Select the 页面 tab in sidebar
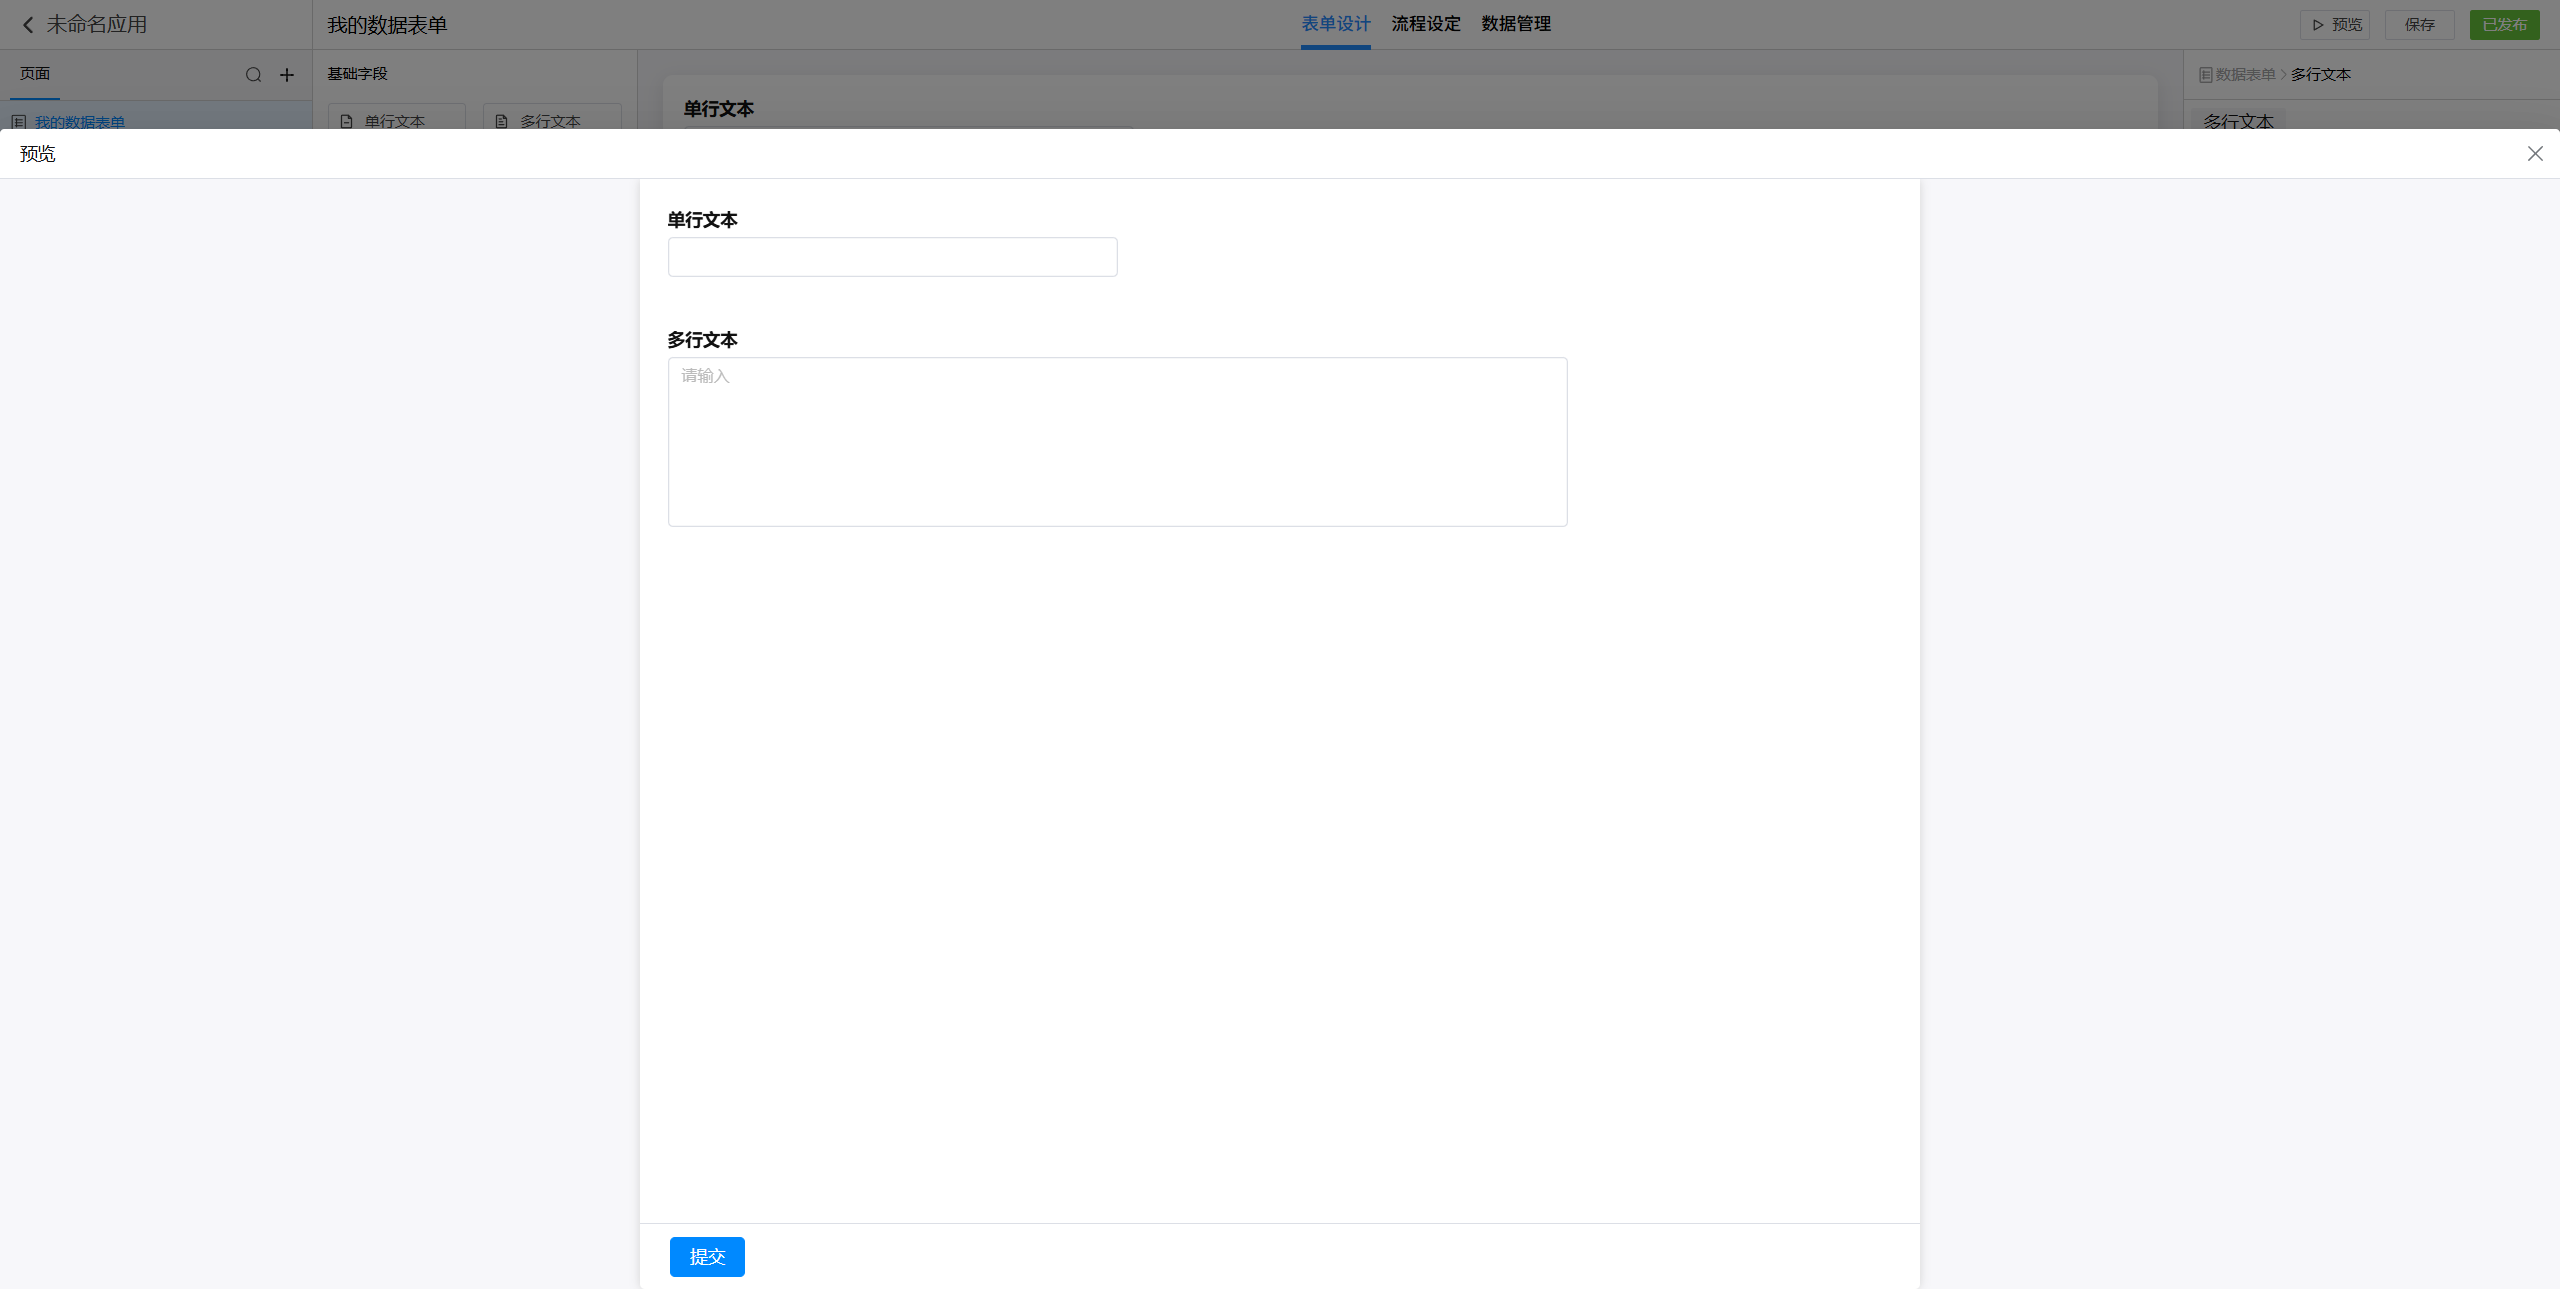Screen dimensions: 2560x1289 (35, 74)
